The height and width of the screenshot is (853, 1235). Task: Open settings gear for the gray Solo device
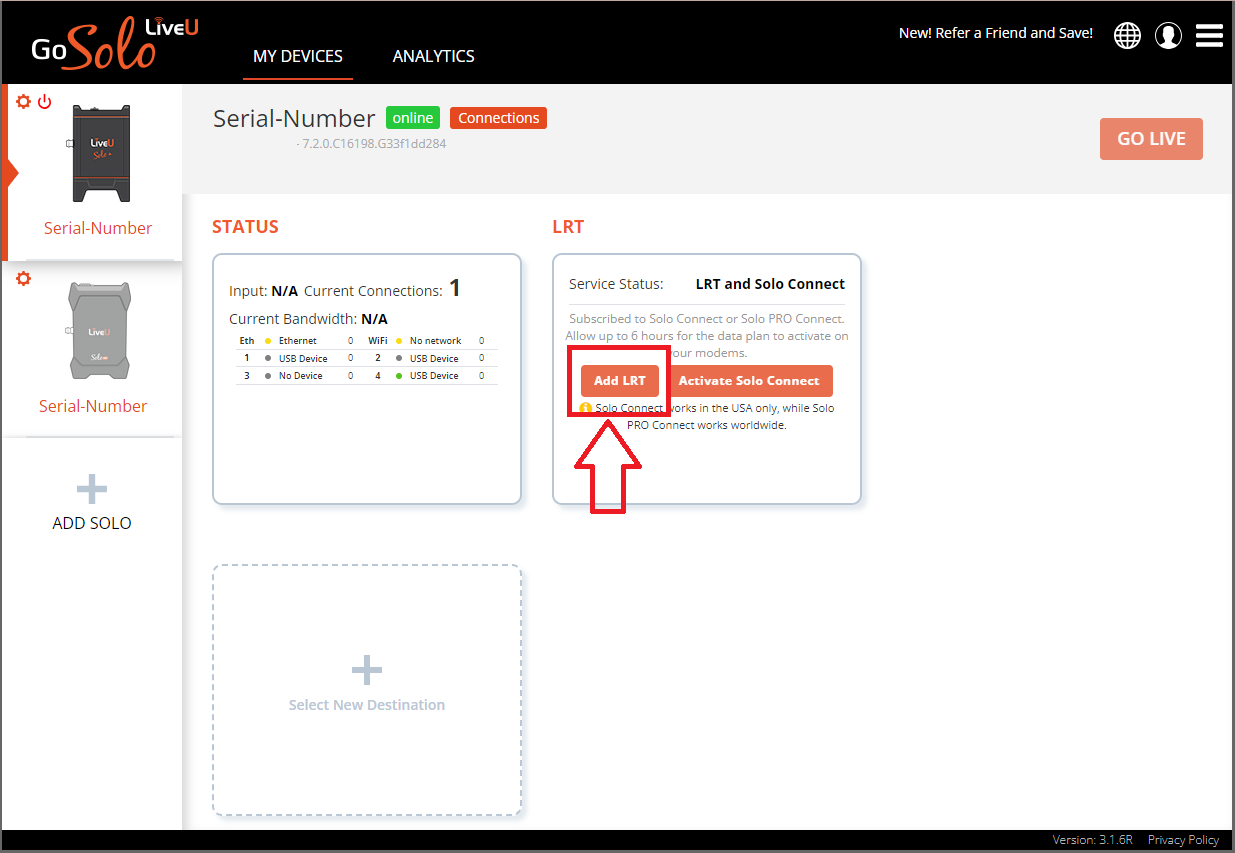24,279
